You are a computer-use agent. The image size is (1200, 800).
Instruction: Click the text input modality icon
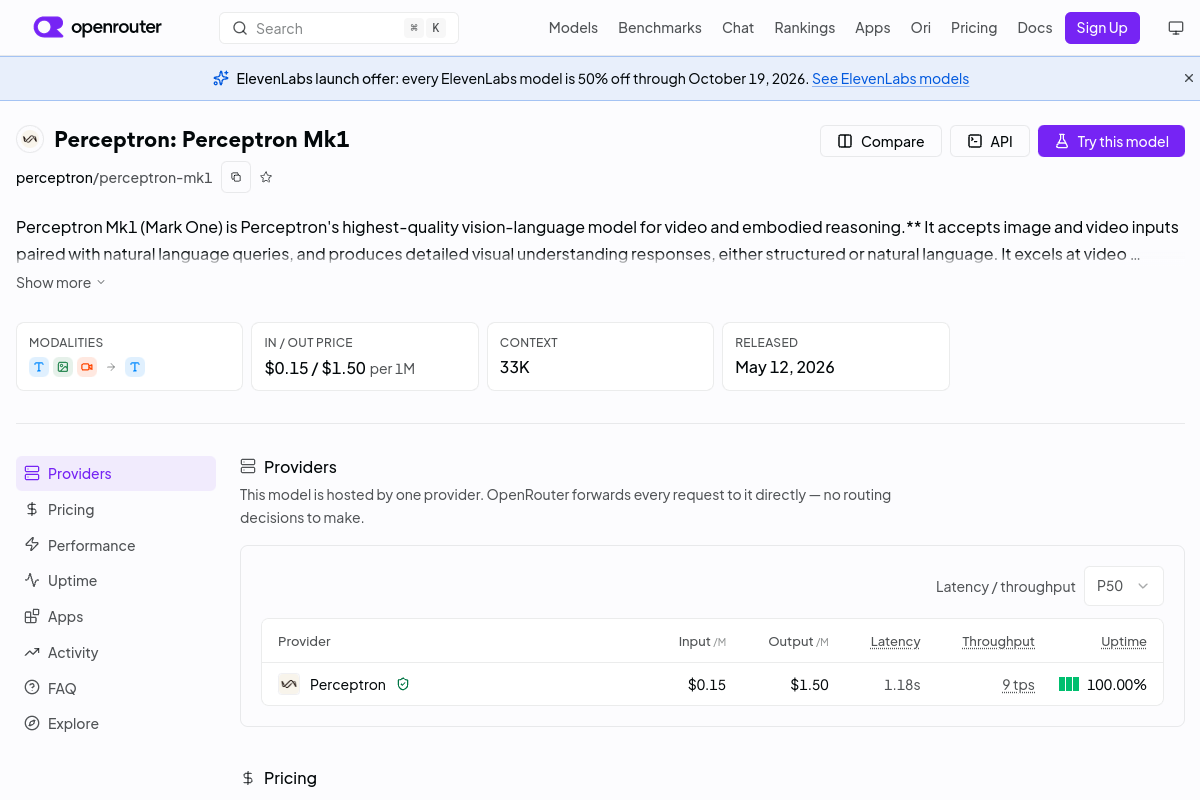click(x=39, y=367)
